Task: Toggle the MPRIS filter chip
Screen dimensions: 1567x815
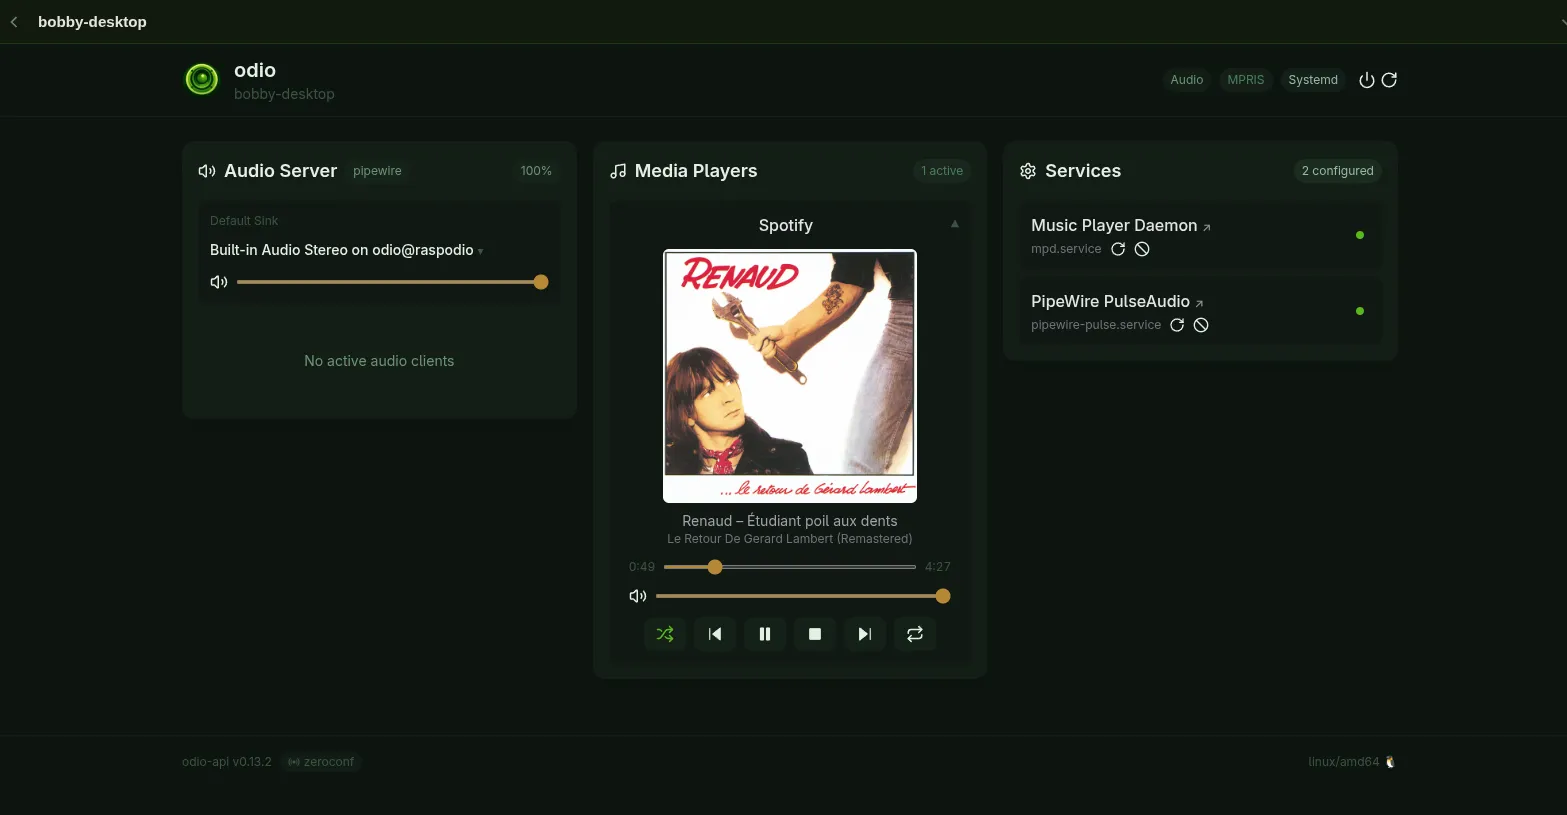Action: 1246,80
